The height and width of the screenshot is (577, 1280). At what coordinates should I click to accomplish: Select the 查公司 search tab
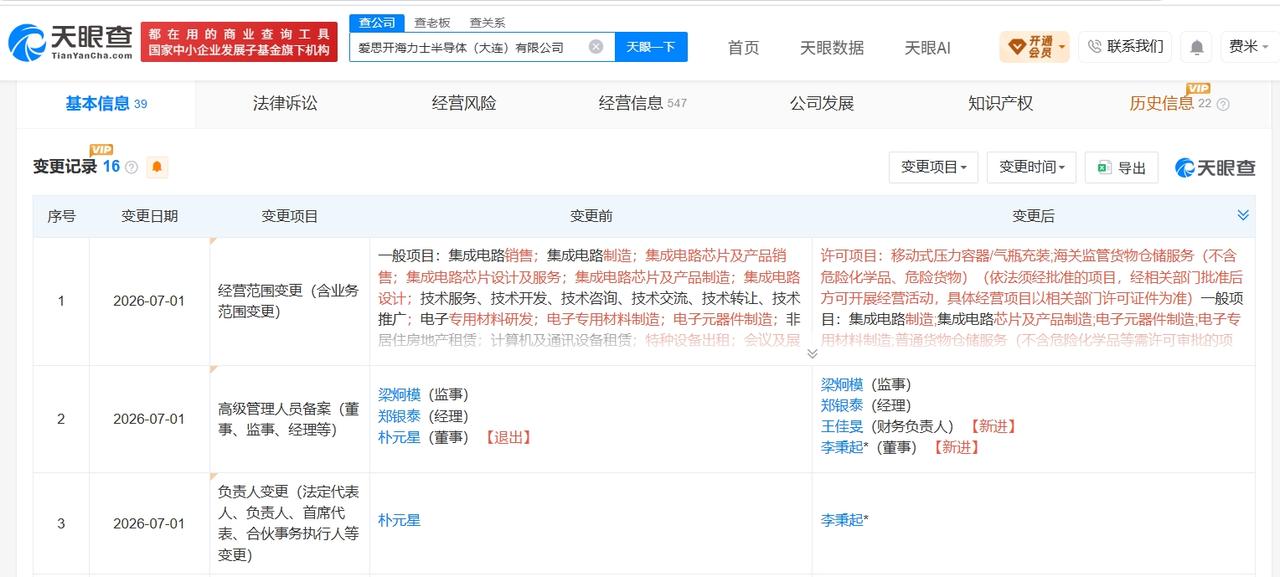pos(377,22)
